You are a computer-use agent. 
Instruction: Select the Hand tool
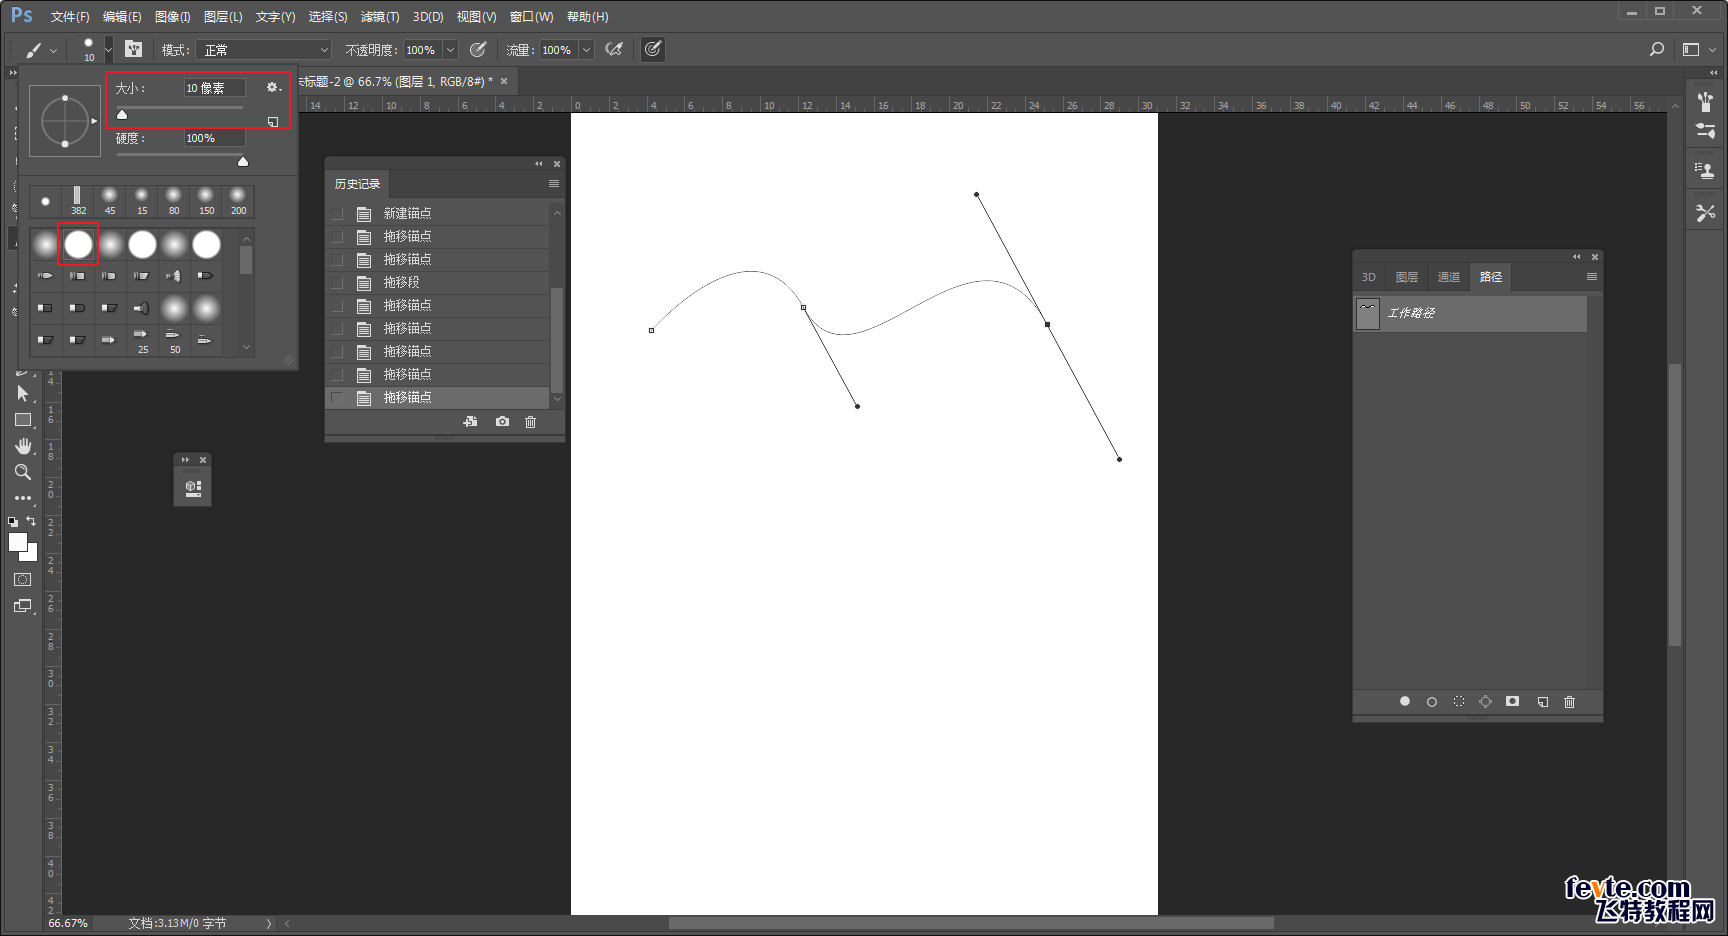23,446
